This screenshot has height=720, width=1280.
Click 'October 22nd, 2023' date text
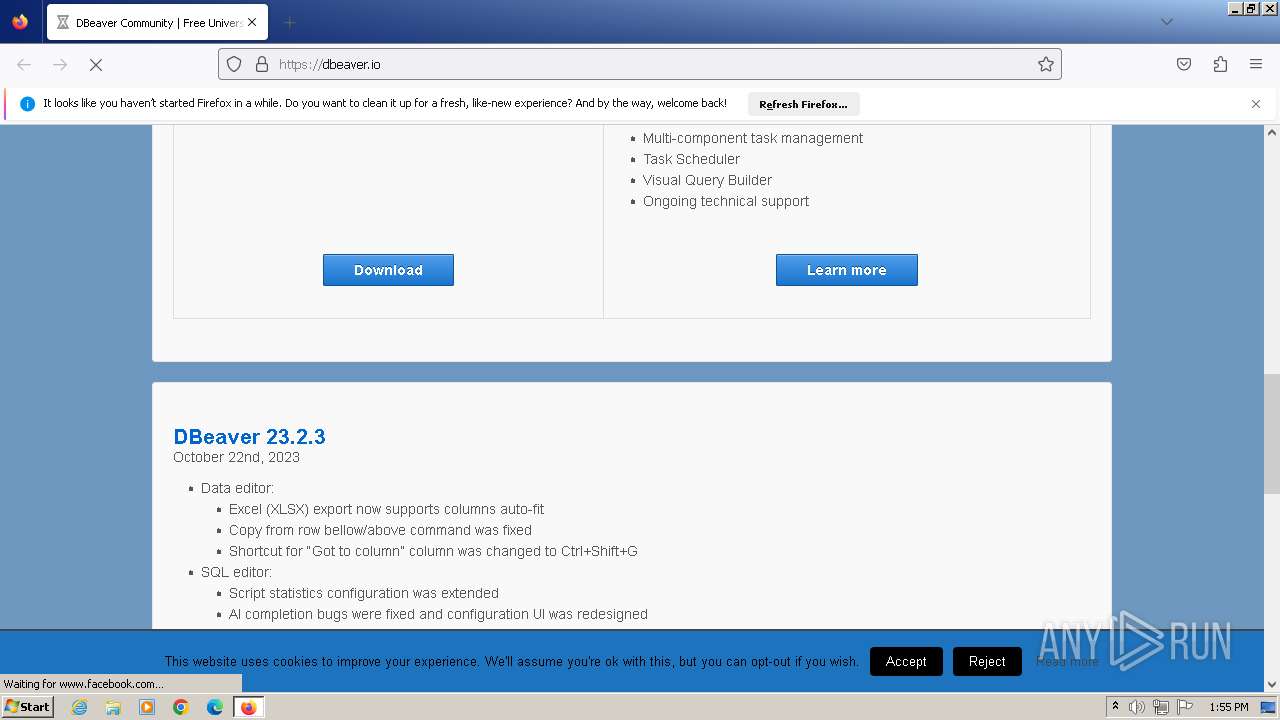point(236,457)
